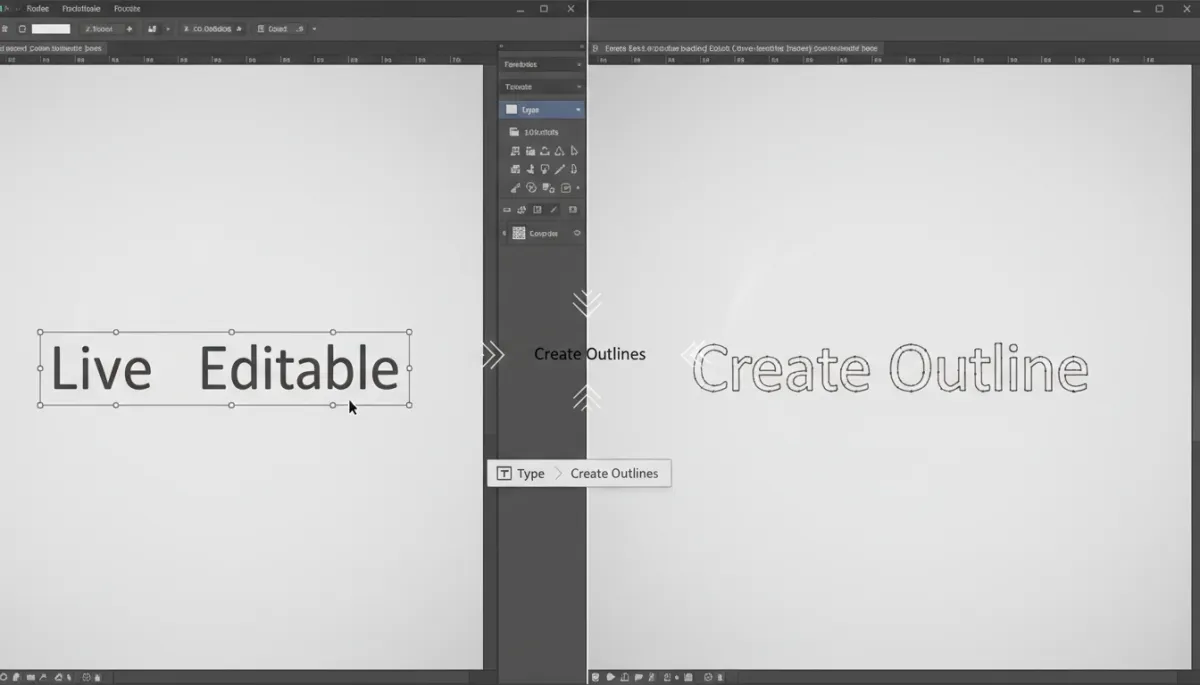This screenshot has width=1200, height=685.
Task: Click the rounded note edit icon in the panel
Action: pos(565,187)
